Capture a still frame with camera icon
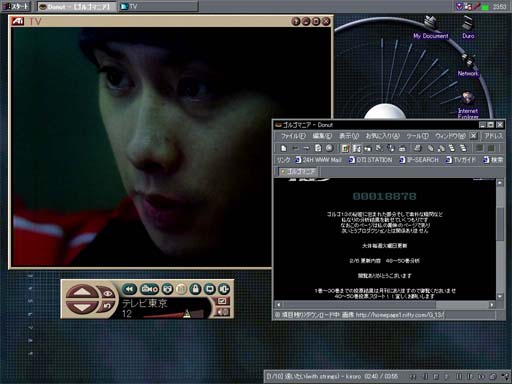 pos(167,289)
